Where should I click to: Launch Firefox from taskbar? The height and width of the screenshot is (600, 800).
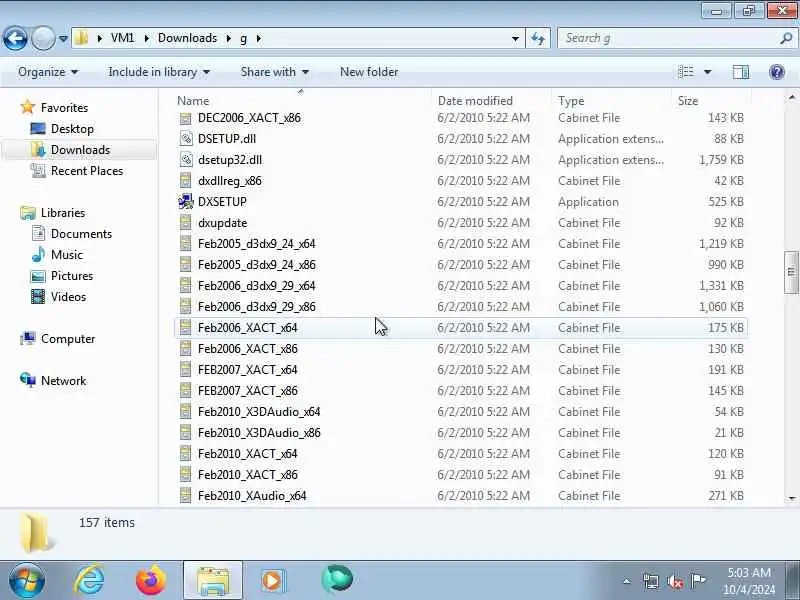coord(151,581)
